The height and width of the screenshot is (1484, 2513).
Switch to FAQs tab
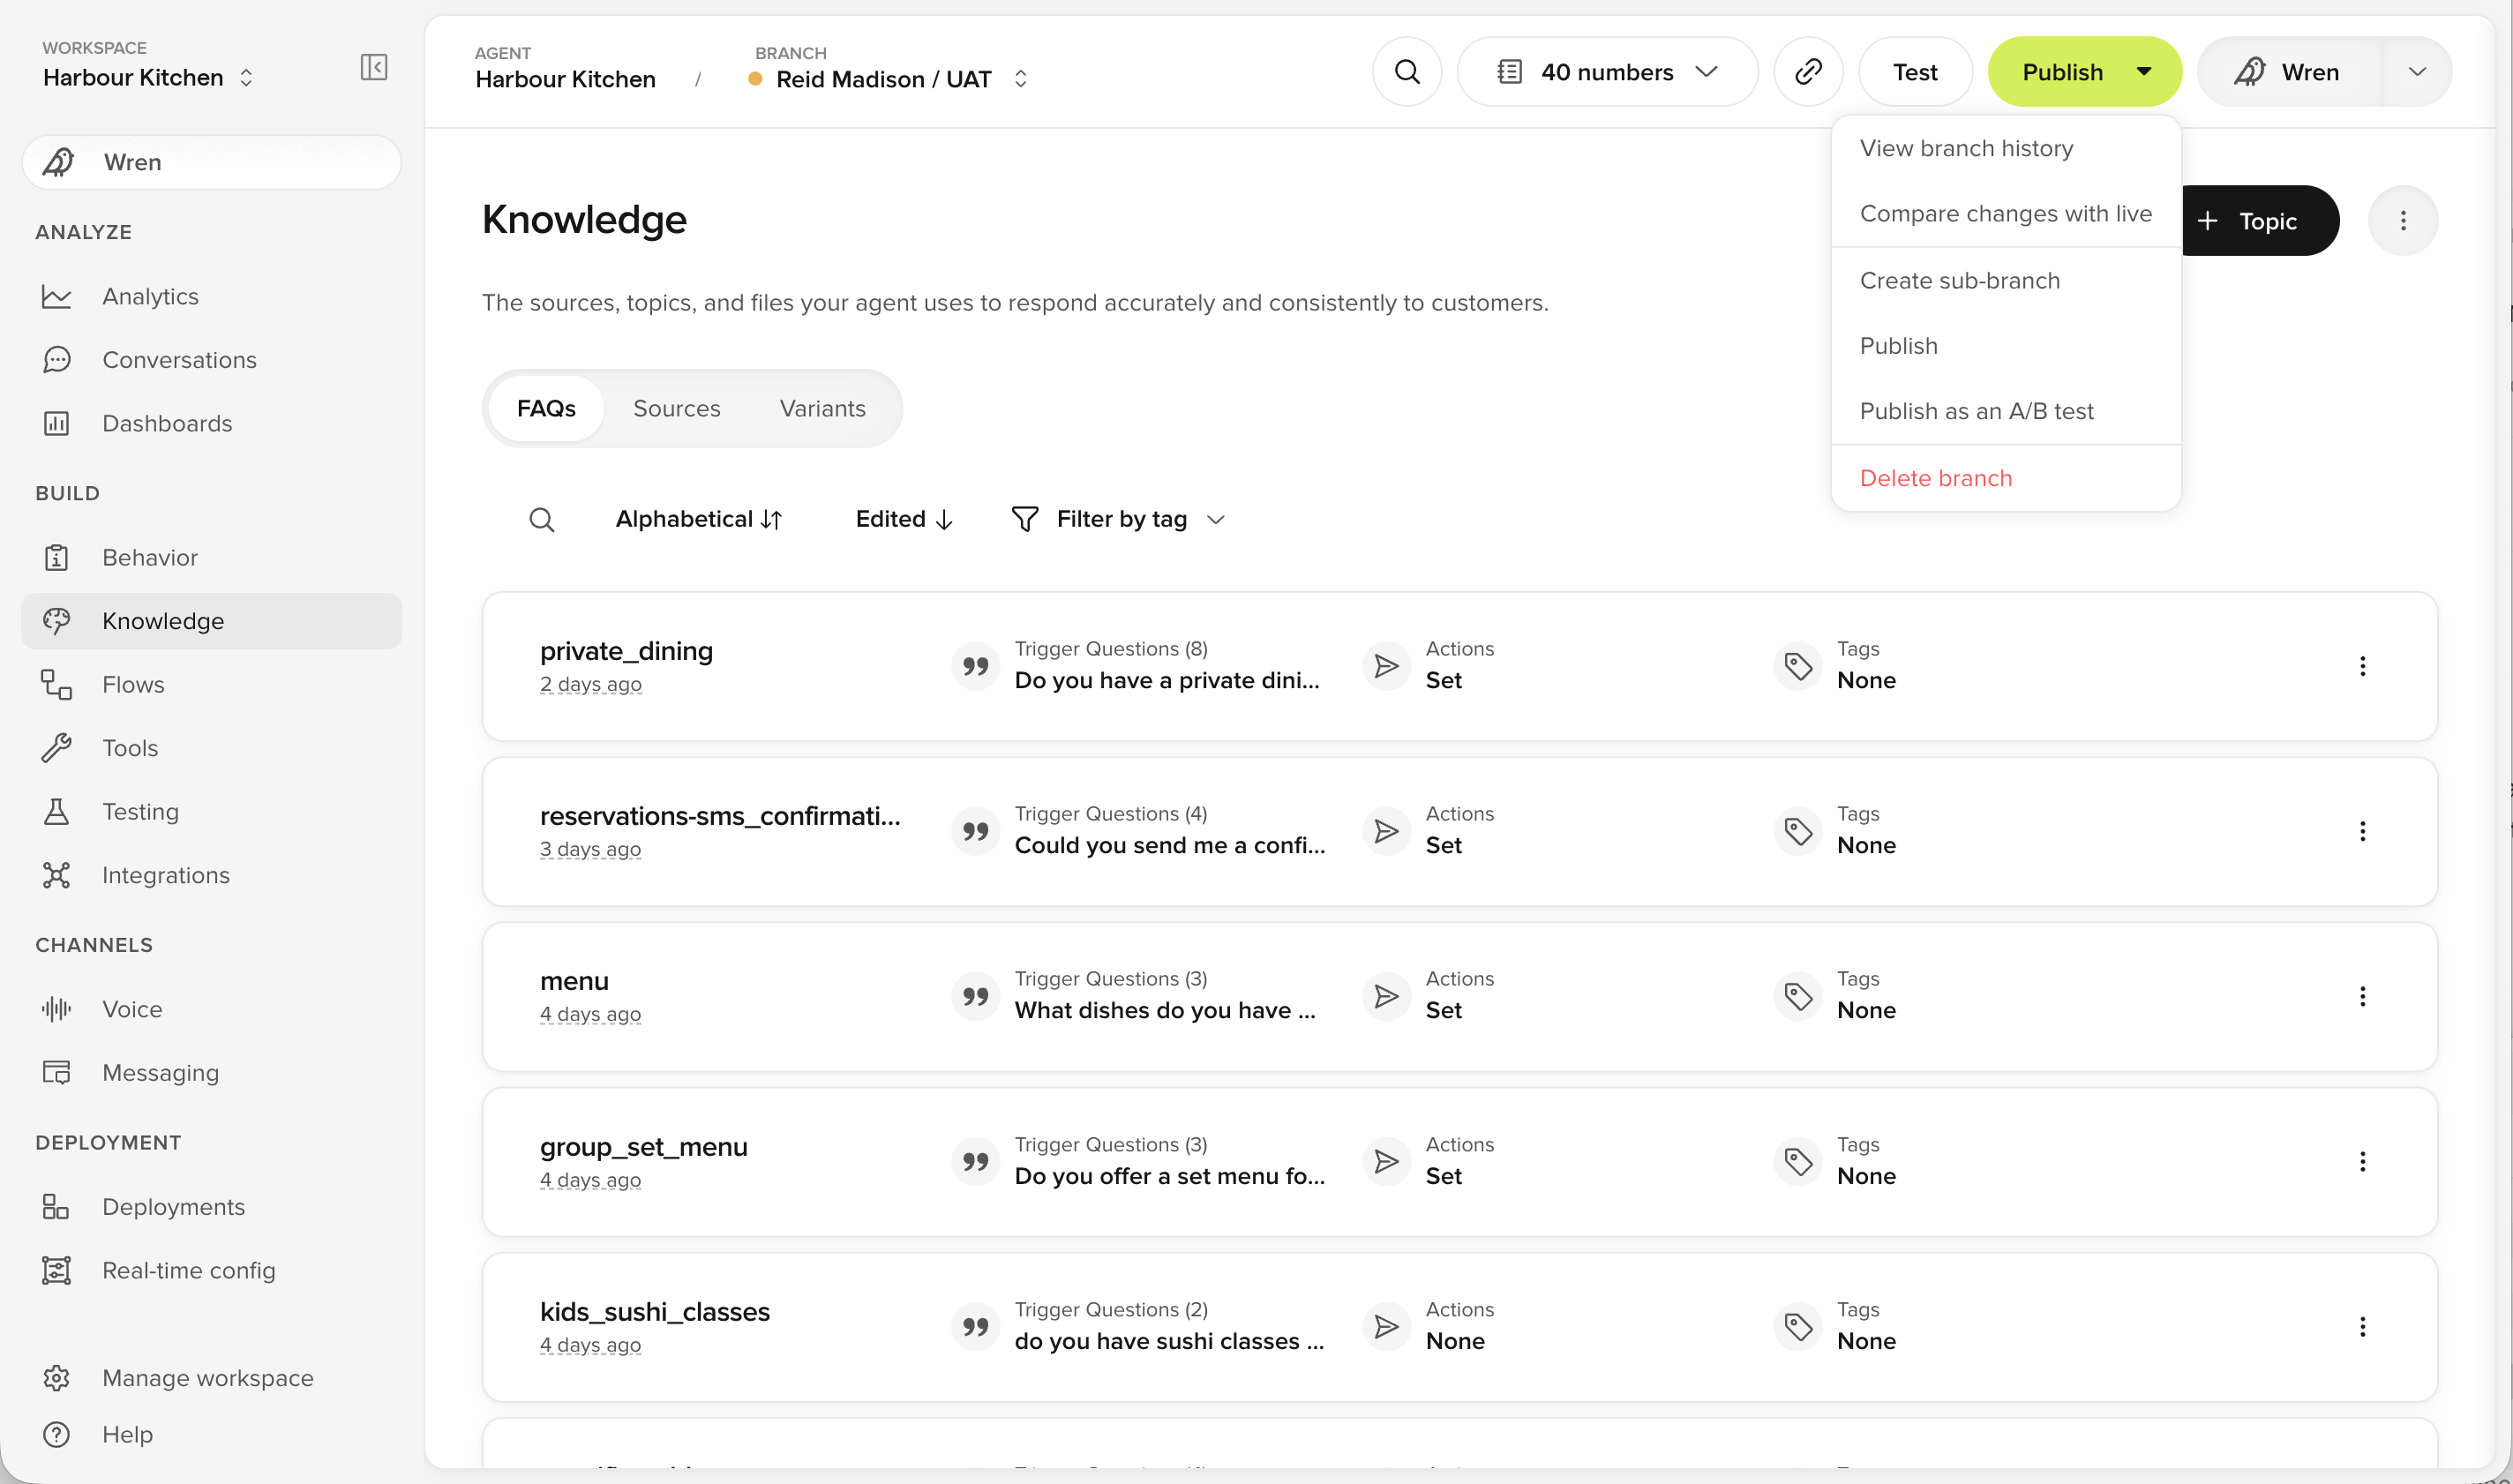click(546, 408)
